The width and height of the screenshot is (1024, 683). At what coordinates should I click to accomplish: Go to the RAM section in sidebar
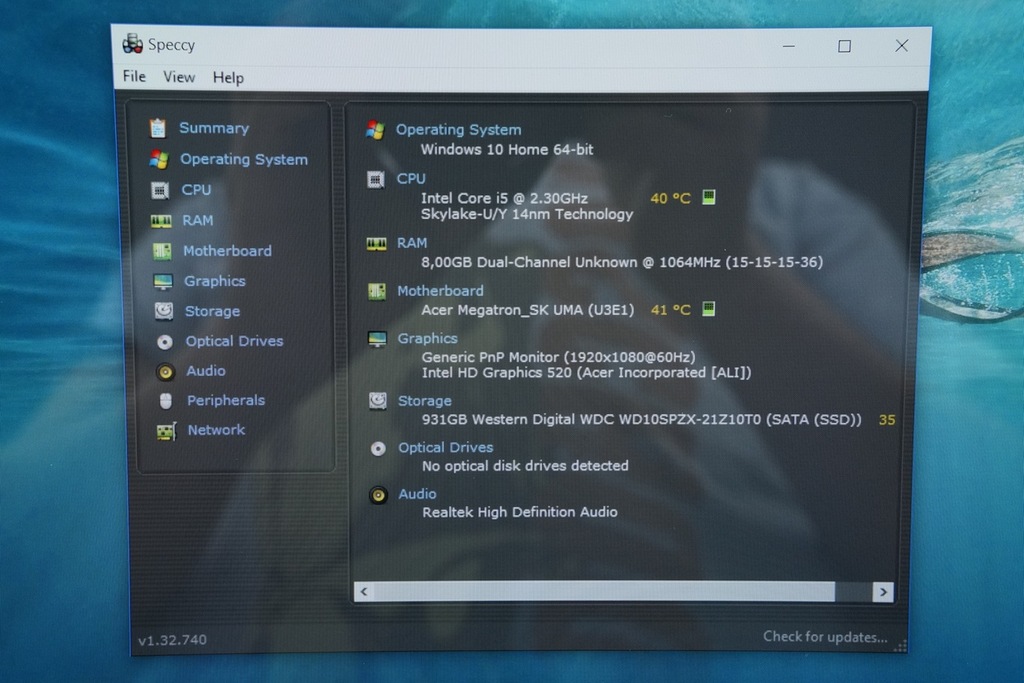(x=198, y=221)
